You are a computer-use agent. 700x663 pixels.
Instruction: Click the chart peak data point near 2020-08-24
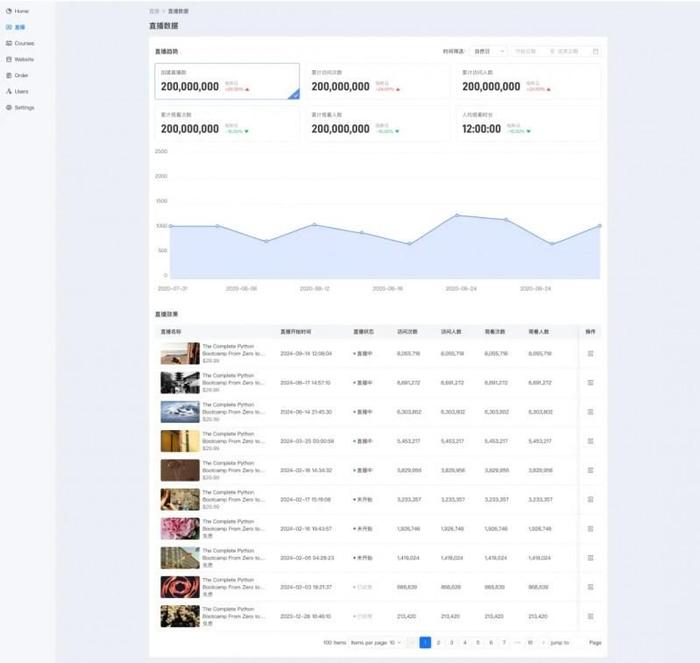(x=457, y=215)
